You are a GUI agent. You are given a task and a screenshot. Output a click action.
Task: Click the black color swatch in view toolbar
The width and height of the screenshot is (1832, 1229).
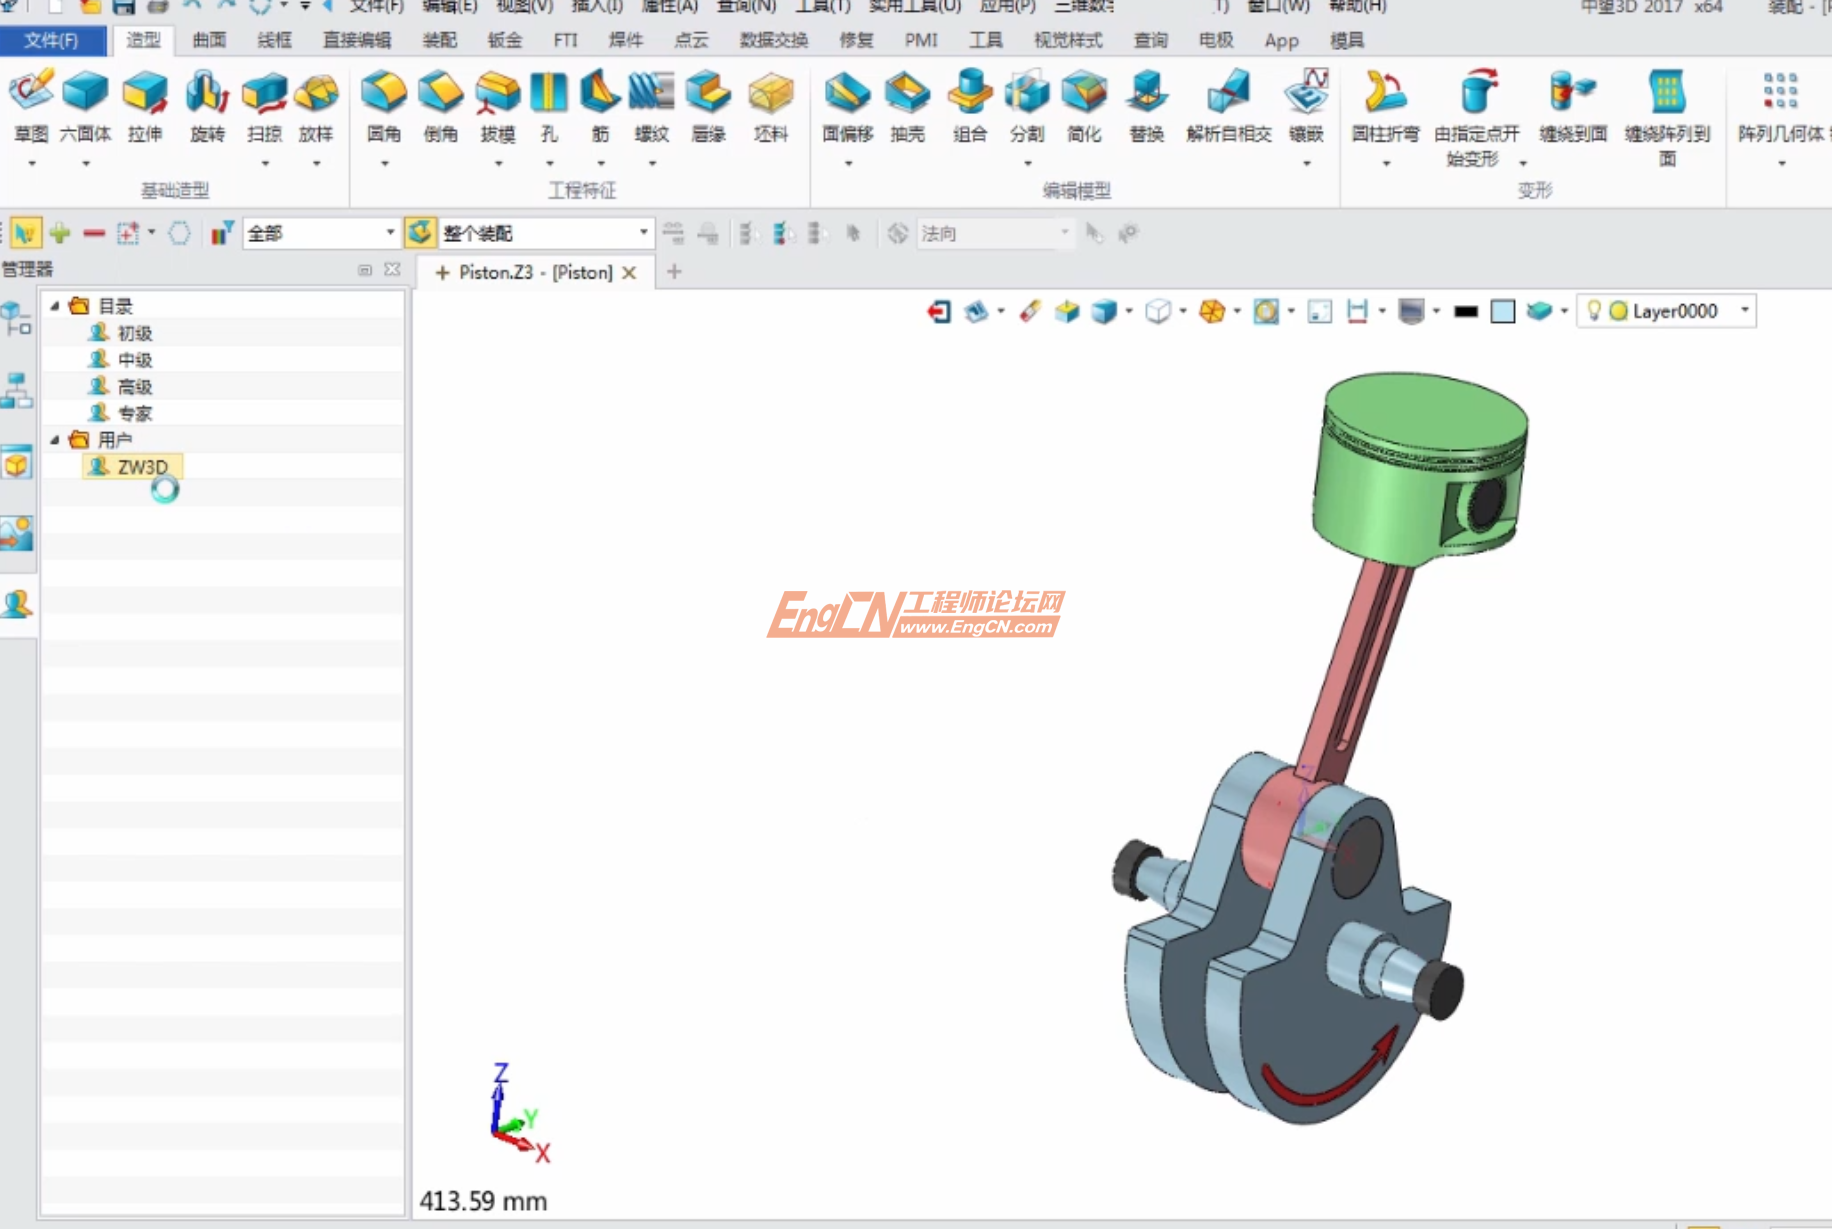click(x=1465, y=312)
